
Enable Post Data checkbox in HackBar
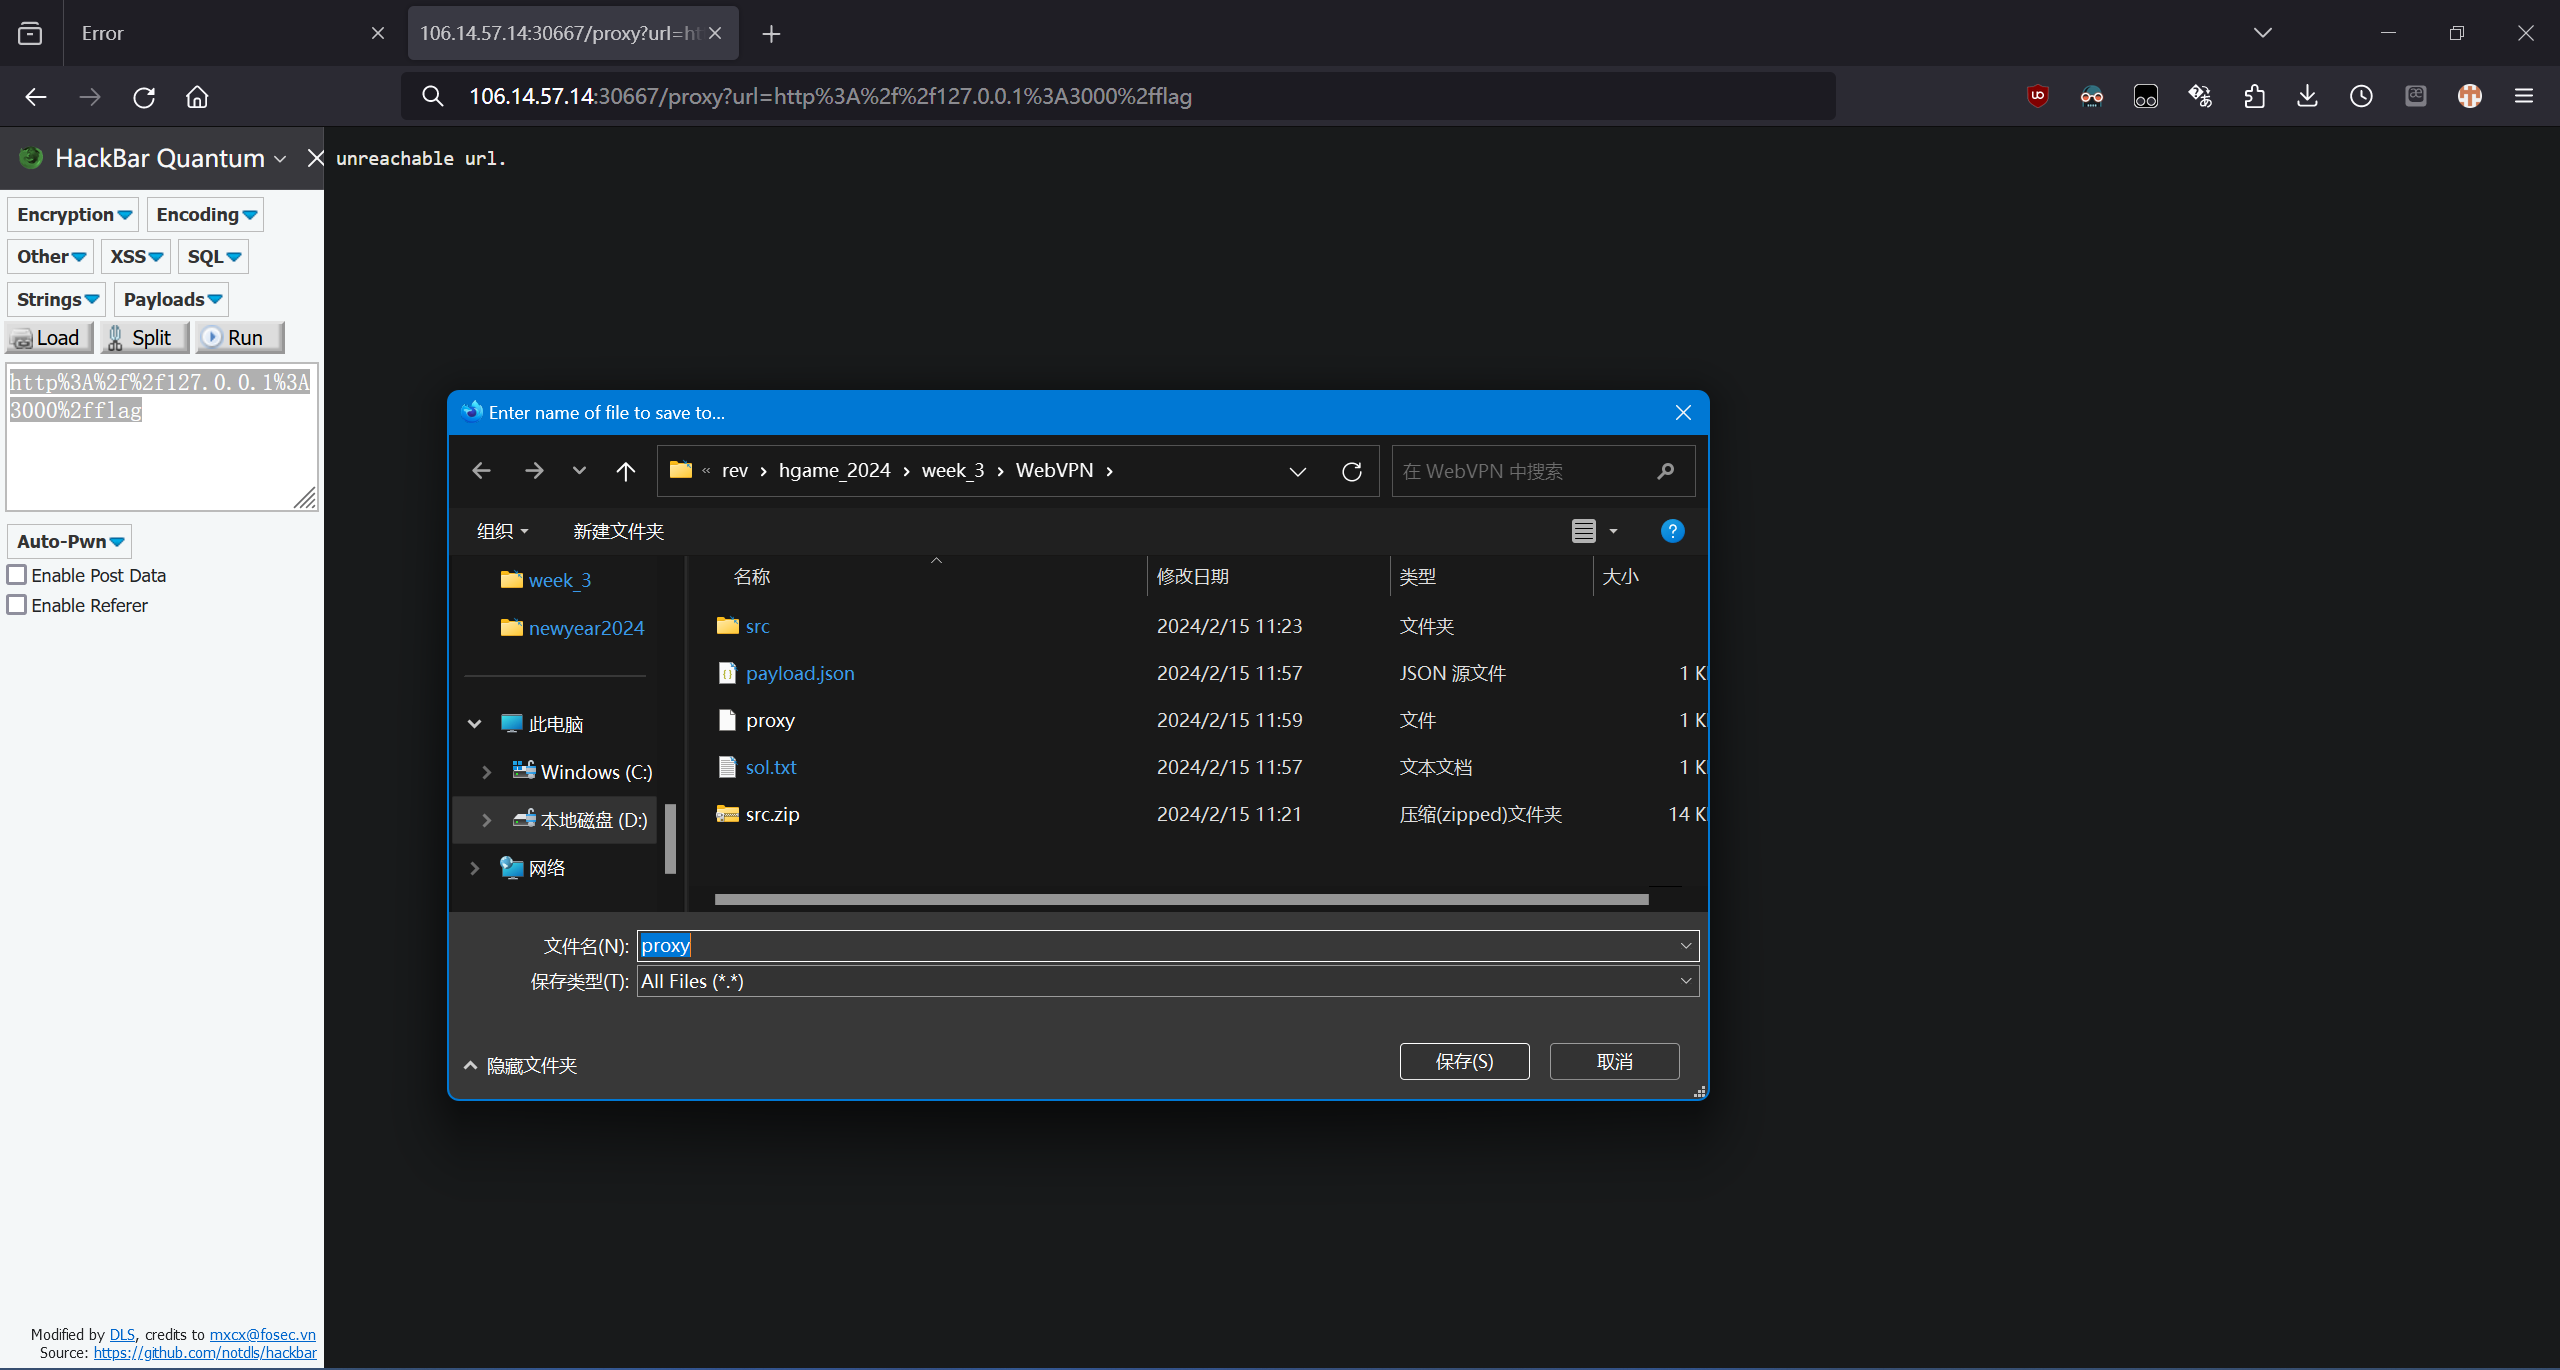tap(17, 575)
